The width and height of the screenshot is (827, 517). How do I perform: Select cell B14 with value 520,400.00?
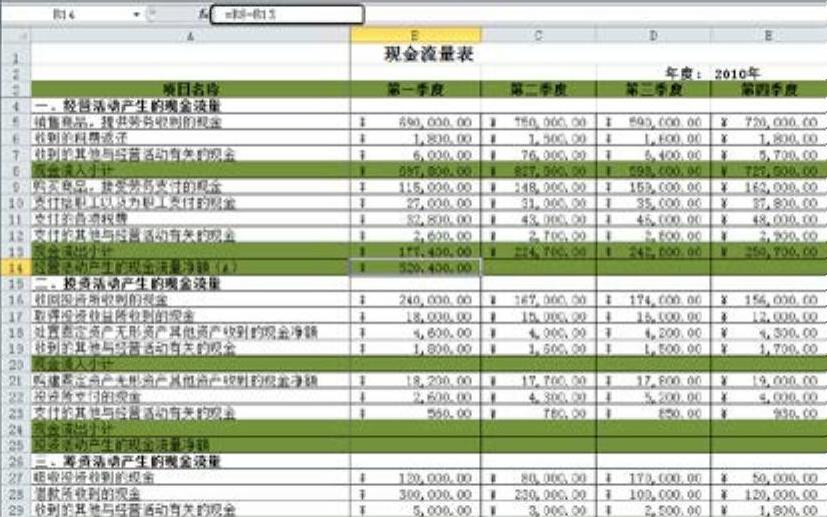coord(416,267)
